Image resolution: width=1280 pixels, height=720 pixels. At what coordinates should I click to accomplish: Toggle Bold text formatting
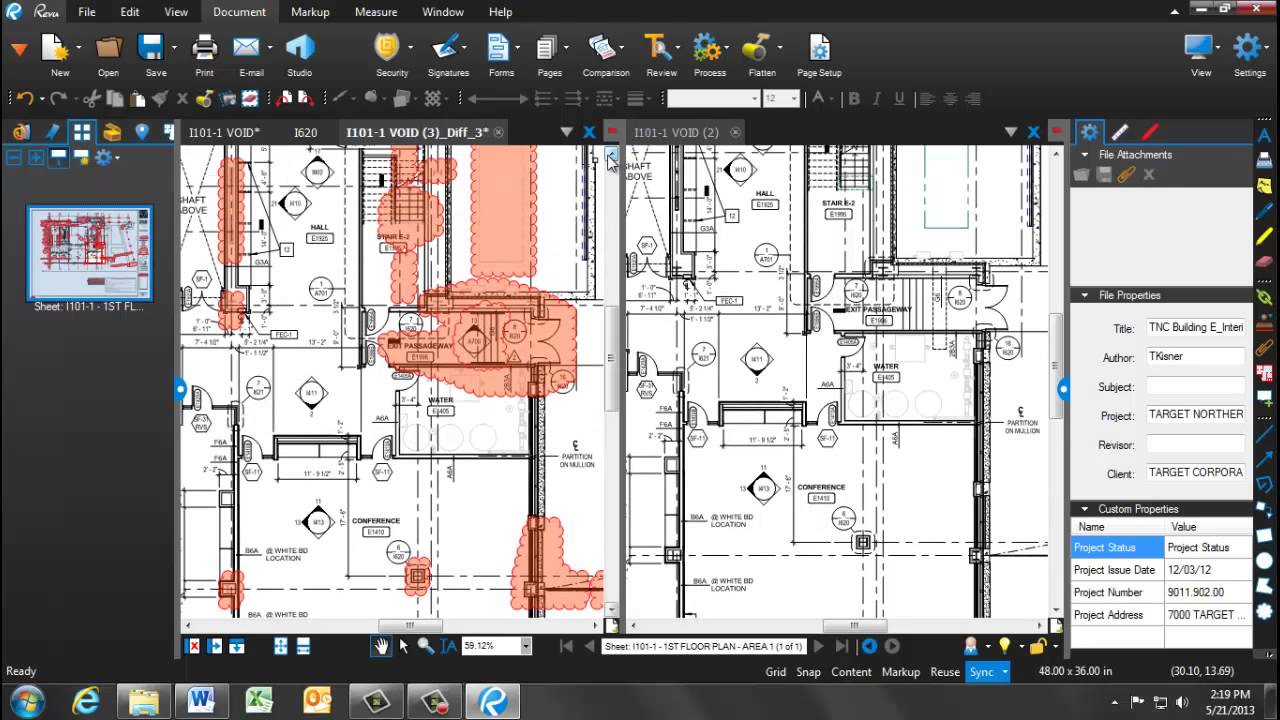[x=853, y=98]
